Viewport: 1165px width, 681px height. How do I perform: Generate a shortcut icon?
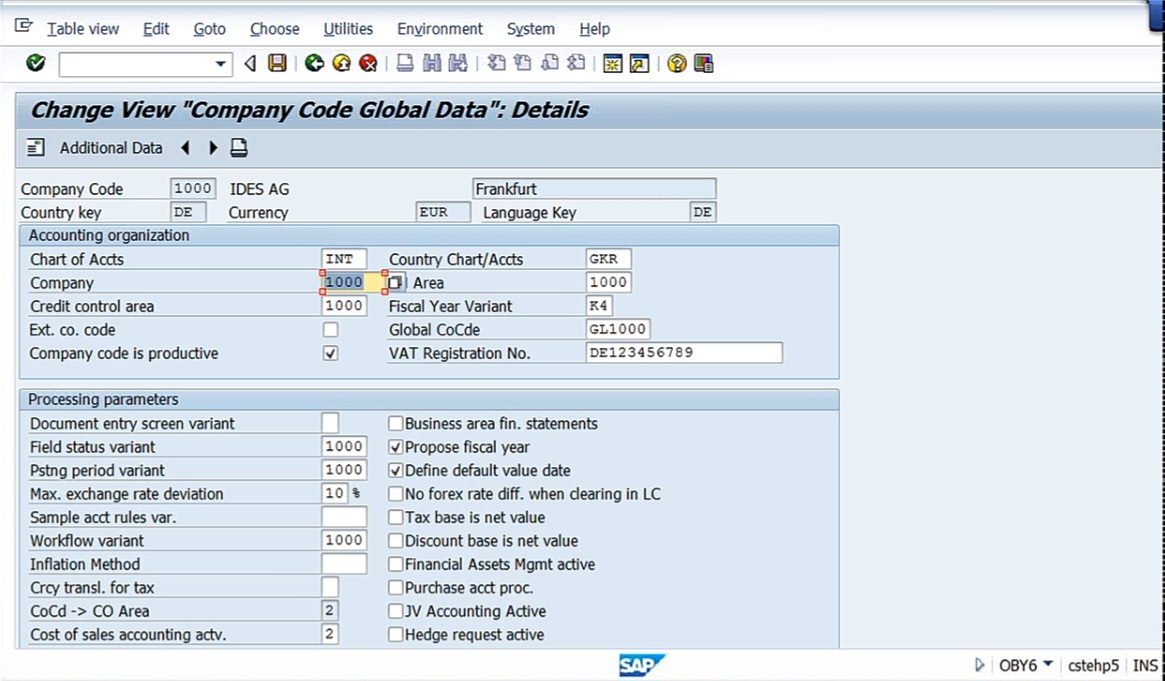(x=639, y=63)
